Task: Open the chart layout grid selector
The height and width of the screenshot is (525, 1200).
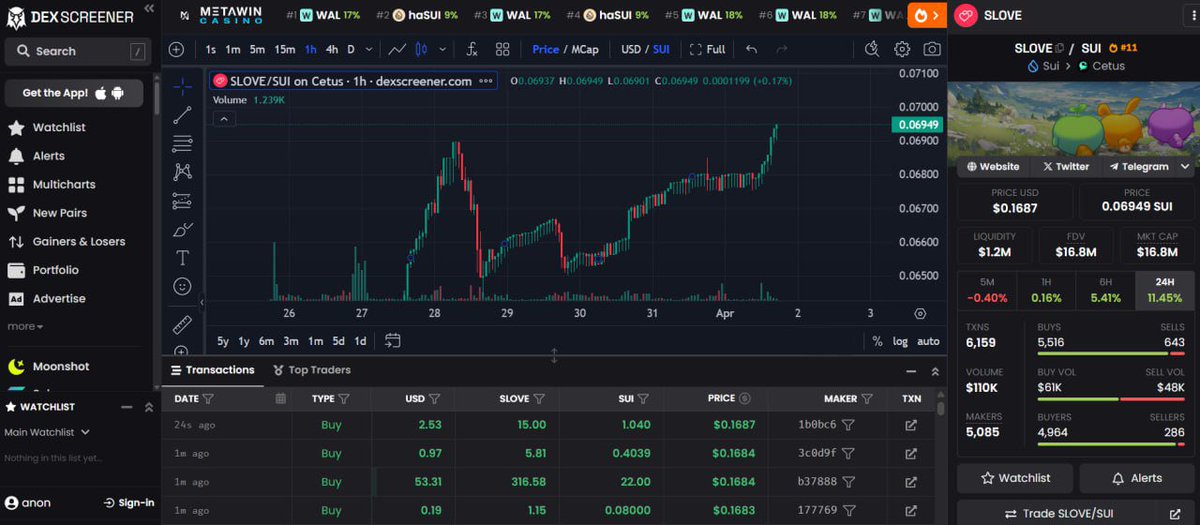Action: point(502,49)
